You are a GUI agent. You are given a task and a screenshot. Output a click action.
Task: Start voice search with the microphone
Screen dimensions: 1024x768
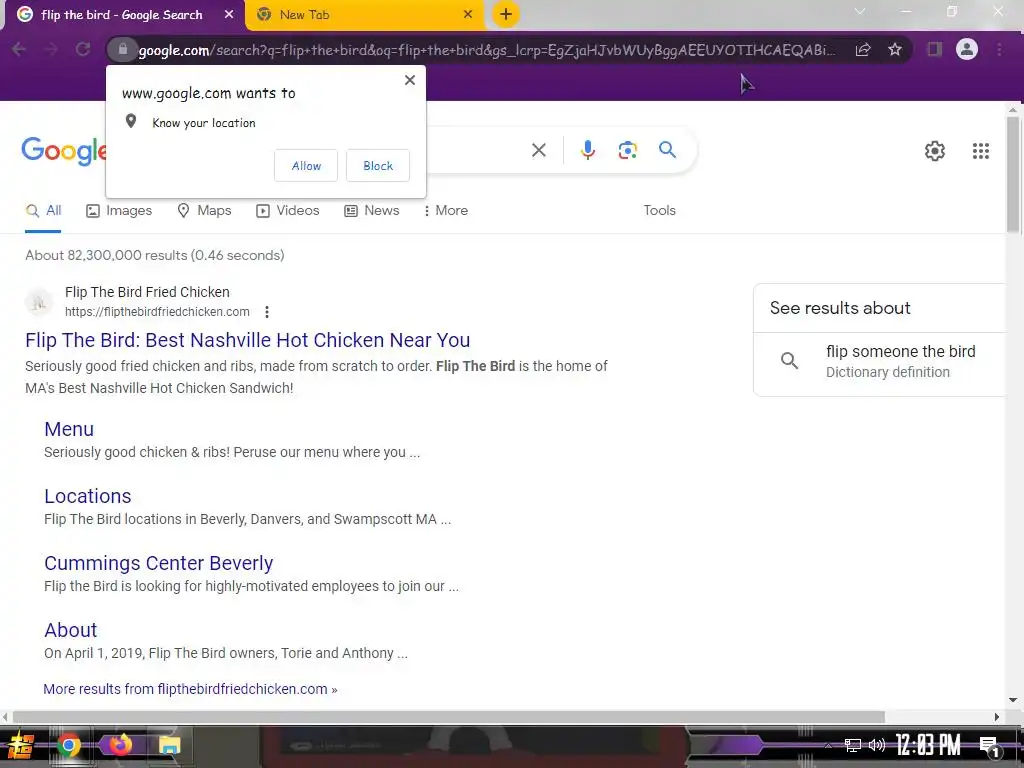click(x=588, y=150)
